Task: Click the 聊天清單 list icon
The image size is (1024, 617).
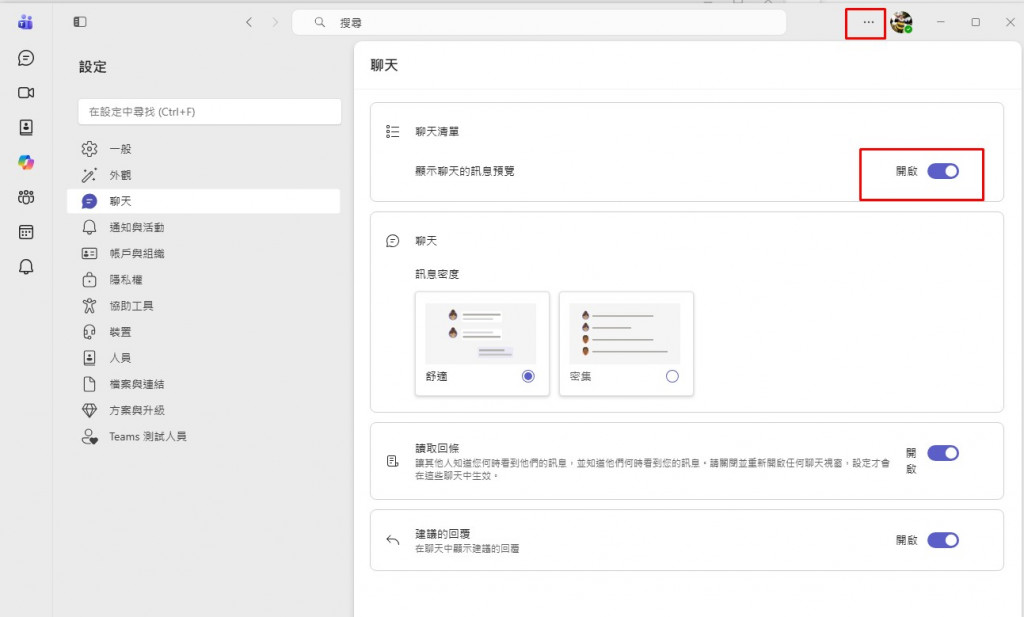Action: 392,132
